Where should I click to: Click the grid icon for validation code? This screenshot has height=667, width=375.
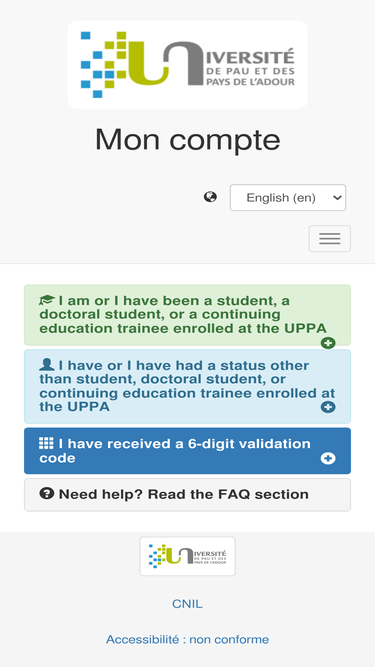46,443
